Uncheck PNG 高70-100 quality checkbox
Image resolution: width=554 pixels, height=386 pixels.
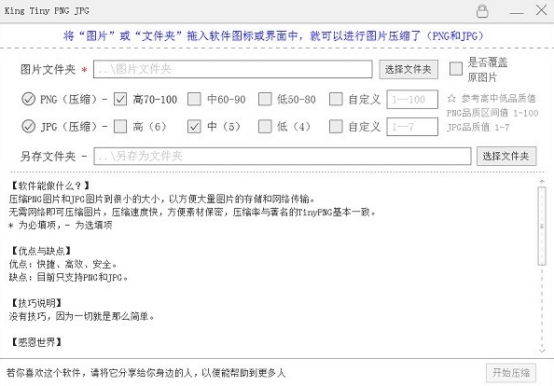120,99
